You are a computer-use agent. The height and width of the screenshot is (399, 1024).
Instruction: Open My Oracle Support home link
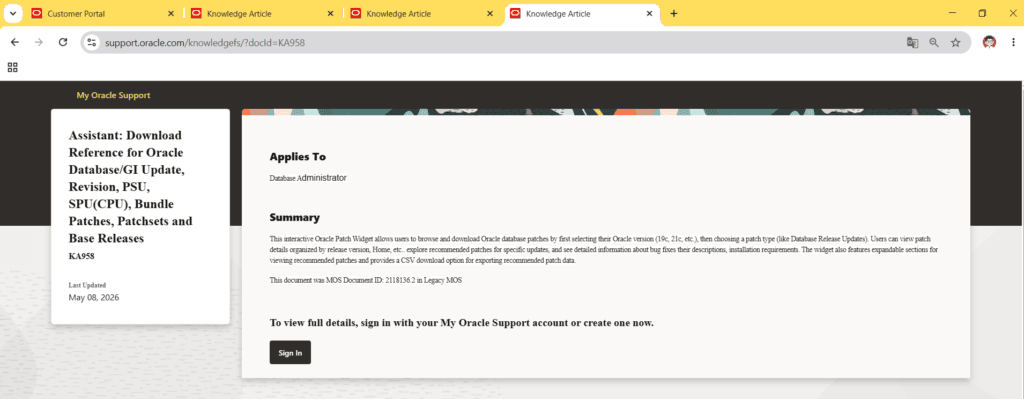[113, 95]
